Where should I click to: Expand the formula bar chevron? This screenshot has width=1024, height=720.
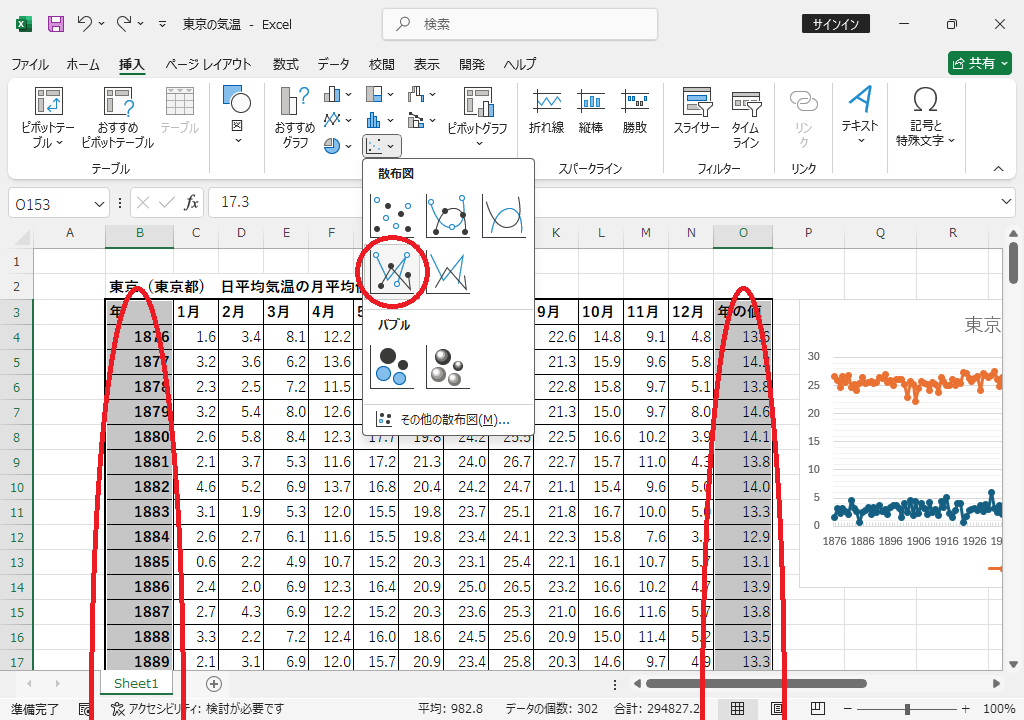click(x=1006, y=202)
